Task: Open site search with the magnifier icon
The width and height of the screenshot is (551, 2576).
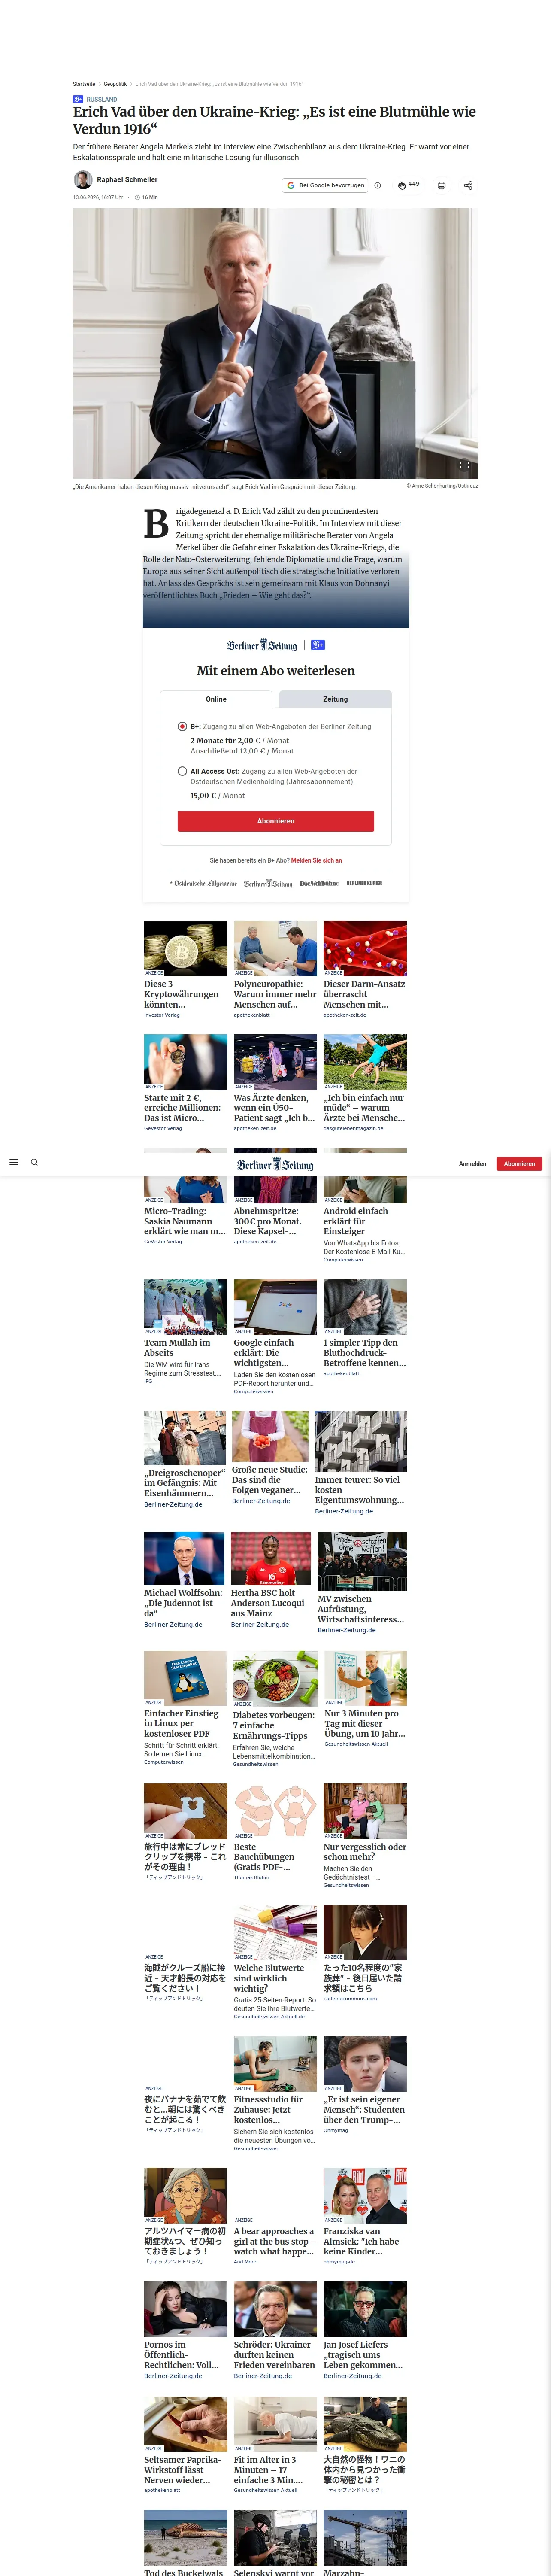Action: pyautogui.click(x=34, y=1162)
